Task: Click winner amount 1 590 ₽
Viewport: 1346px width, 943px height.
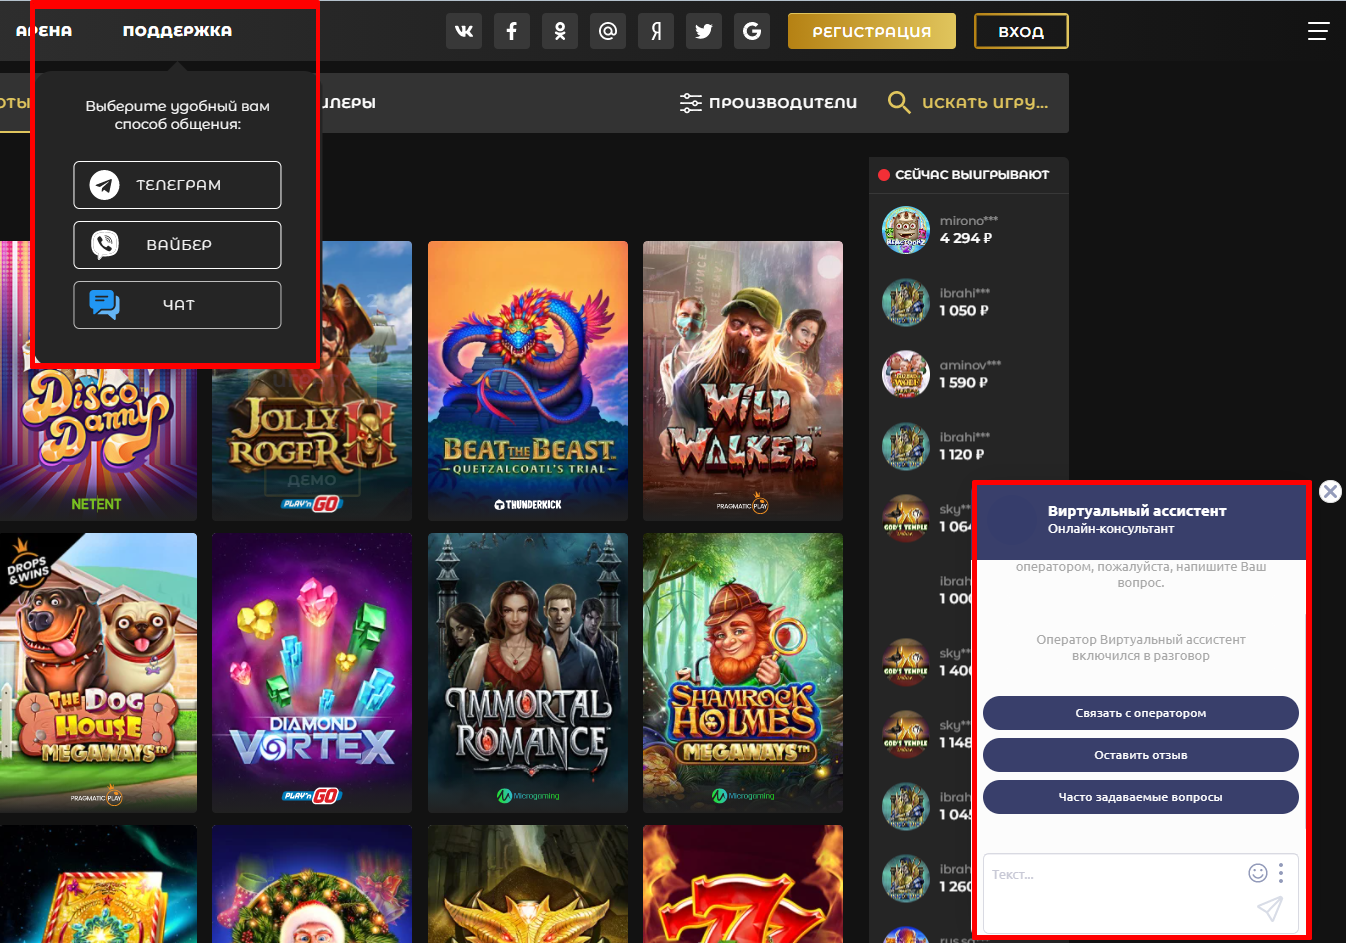Action: (x=964, y=383)
